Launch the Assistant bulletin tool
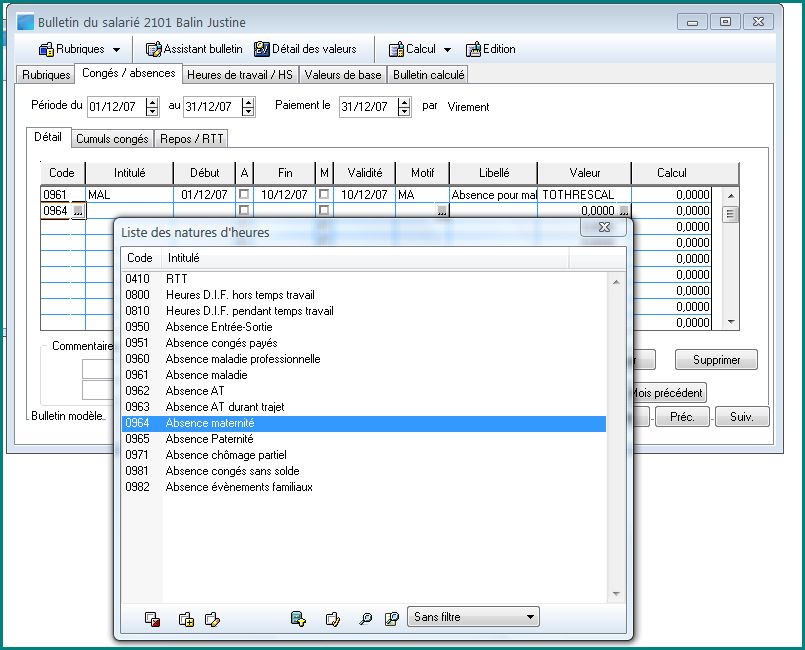 194,49
